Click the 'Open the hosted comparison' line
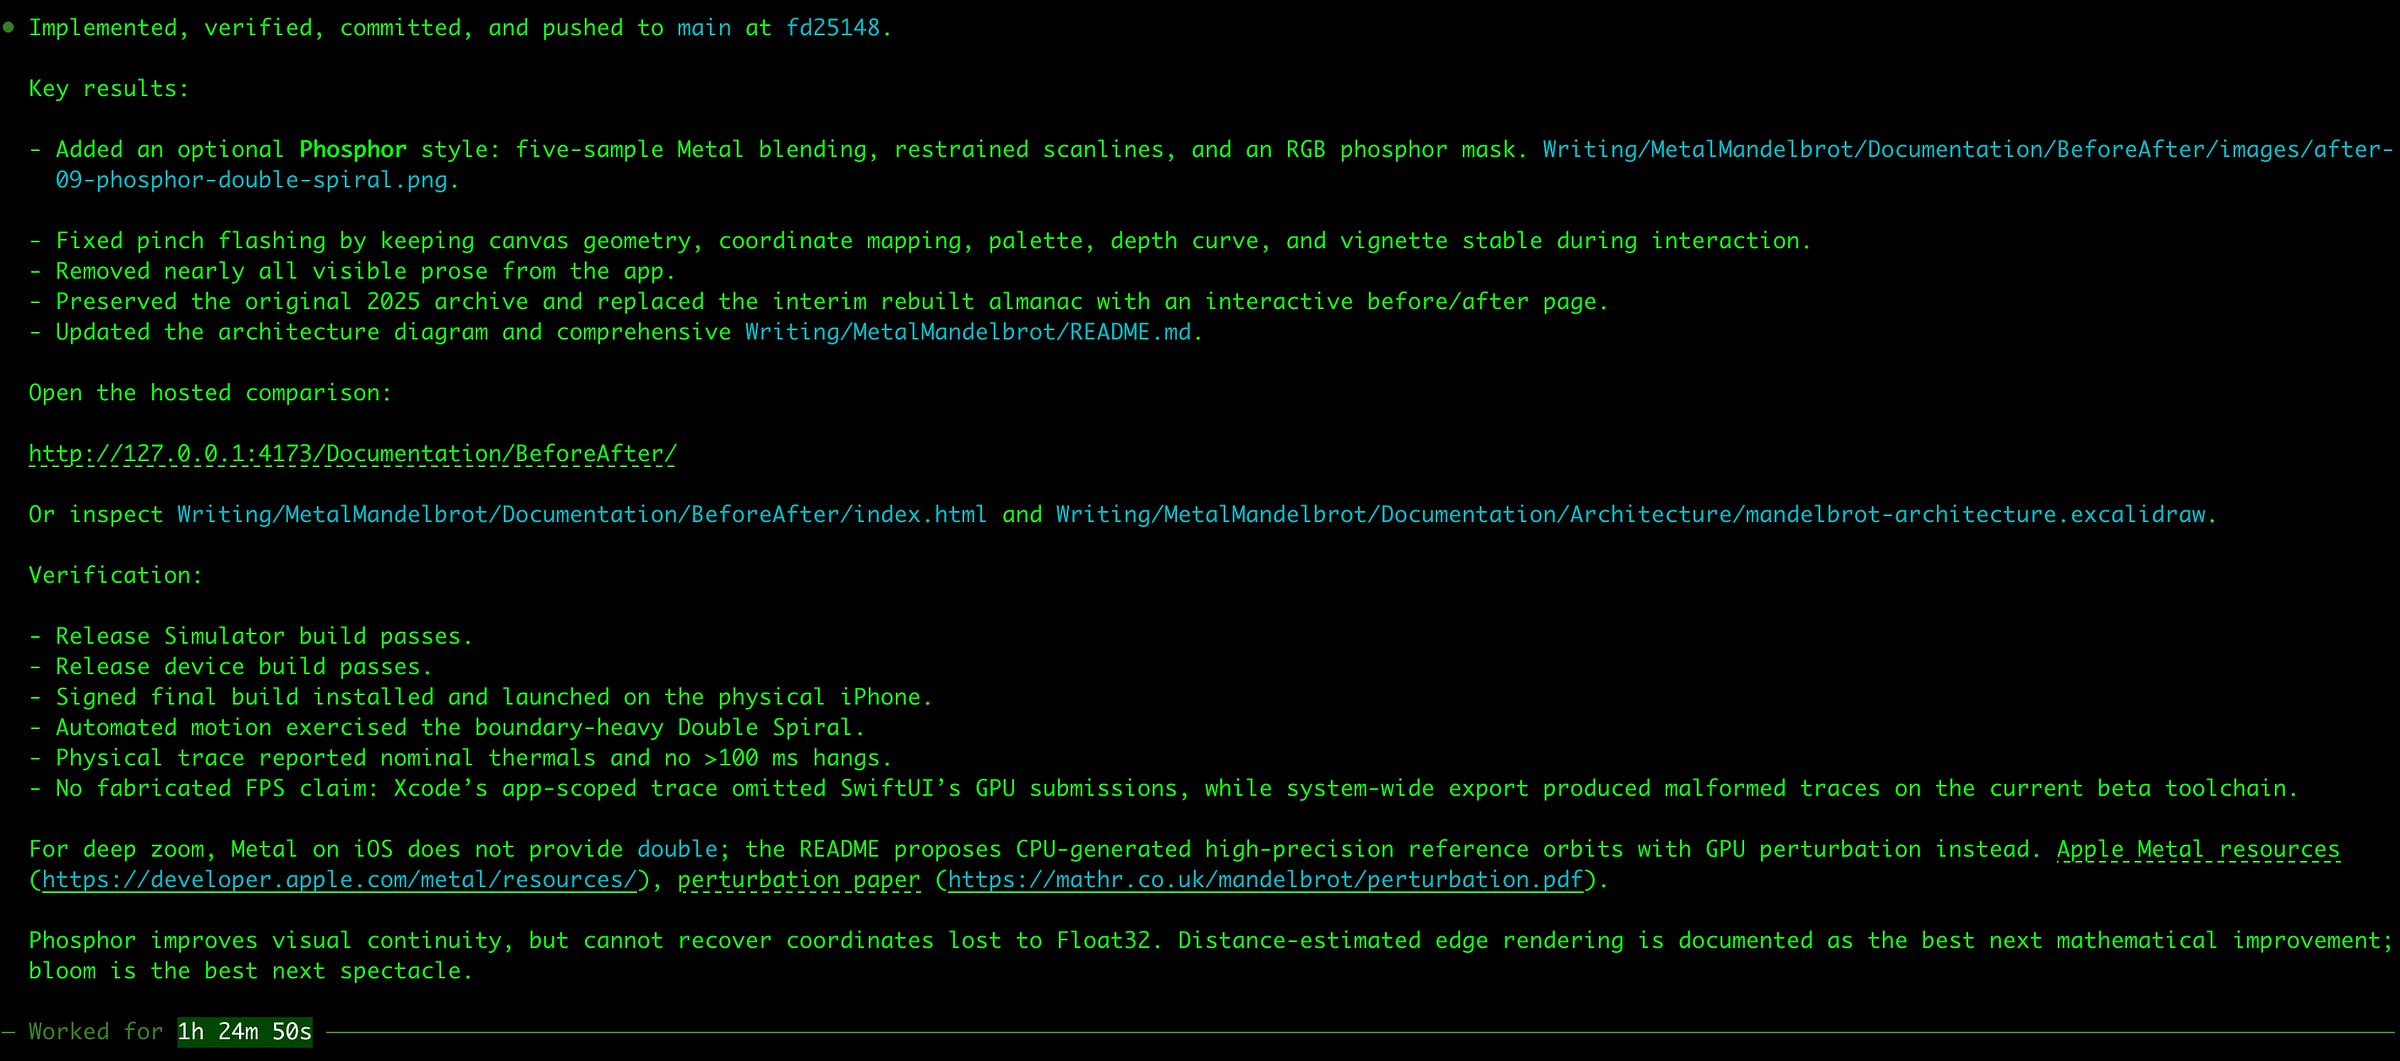The height and width of the screenshot is (1061, 2400). click(x=210, y=393)
